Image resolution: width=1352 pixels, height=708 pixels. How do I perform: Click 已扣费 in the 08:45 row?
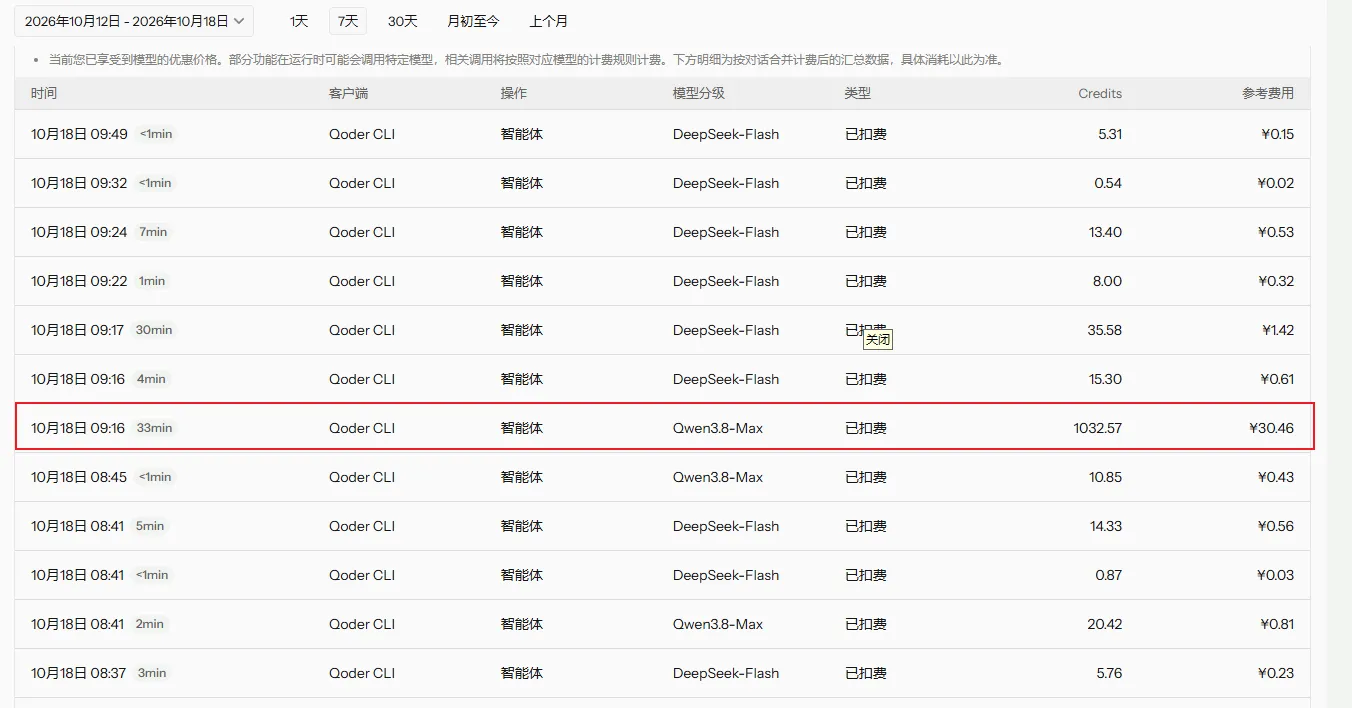pyautogui.click(x=866, y=477)
